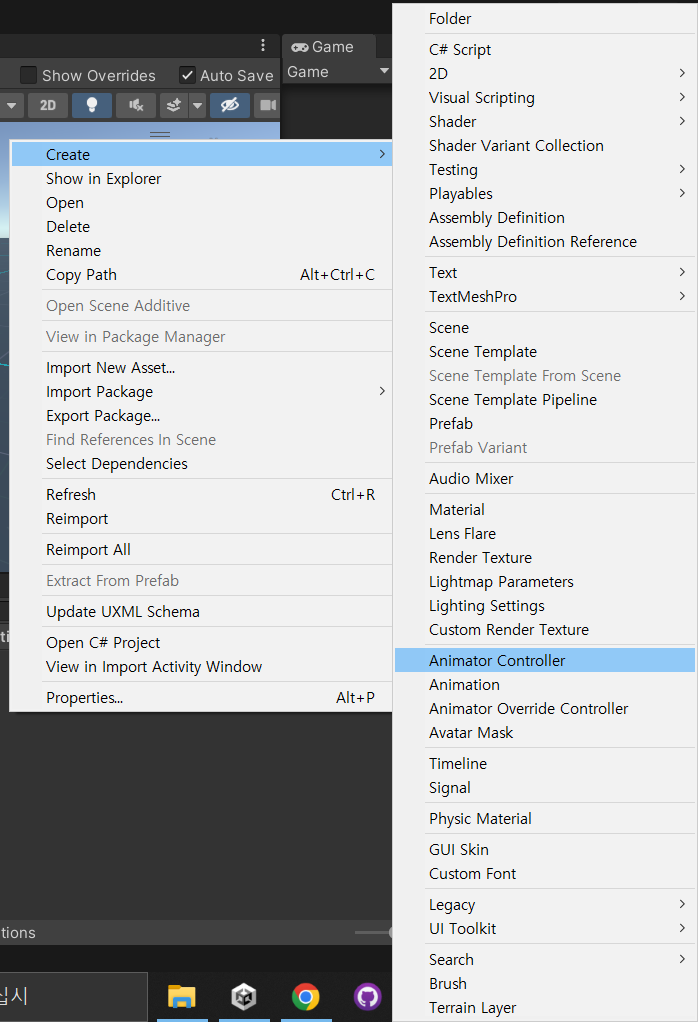Create a GUI Skin

545,850
